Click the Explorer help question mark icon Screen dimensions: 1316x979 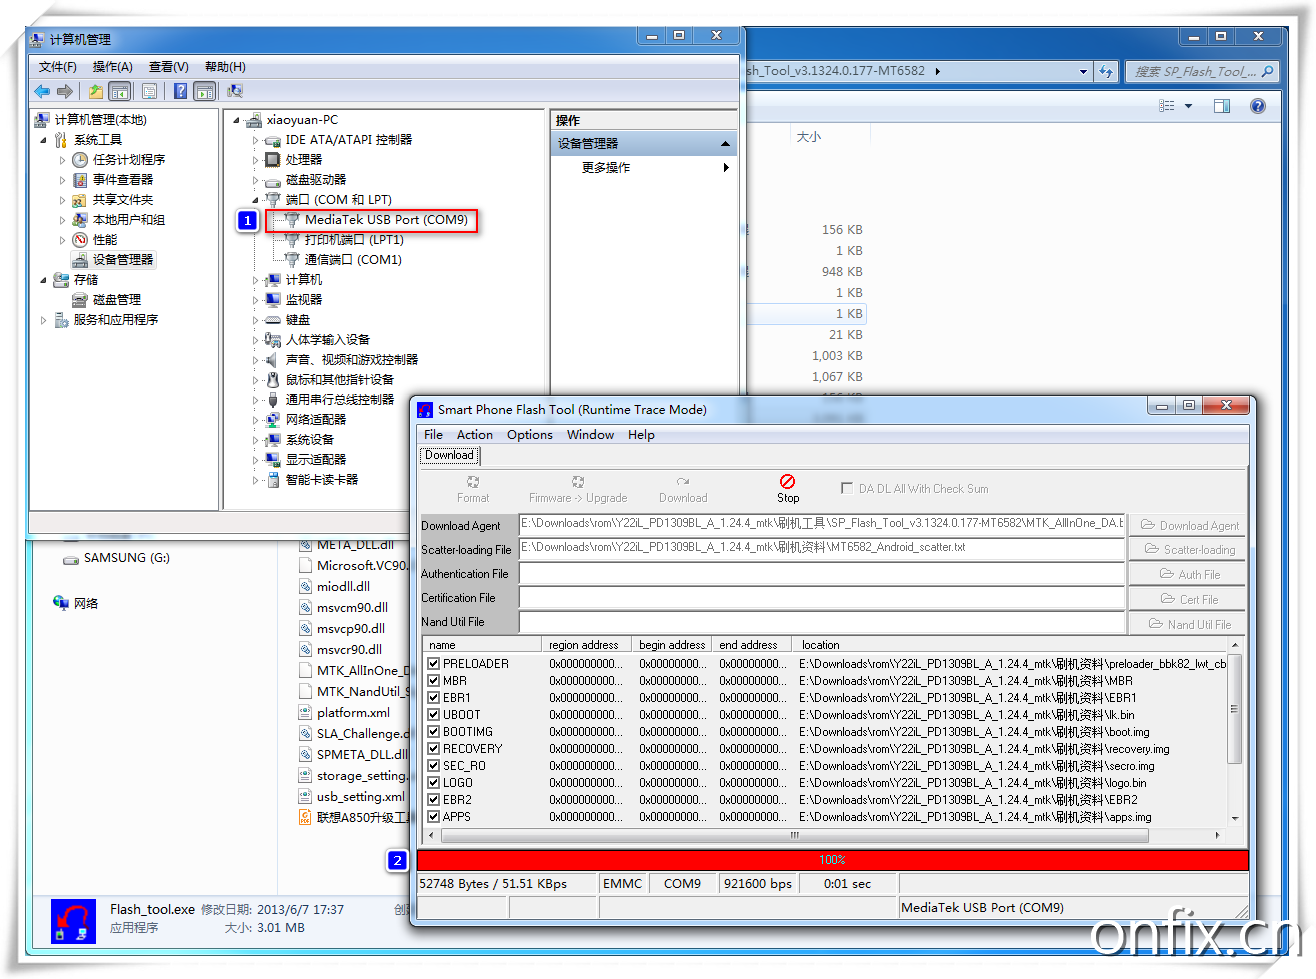tap(1258, 106)
